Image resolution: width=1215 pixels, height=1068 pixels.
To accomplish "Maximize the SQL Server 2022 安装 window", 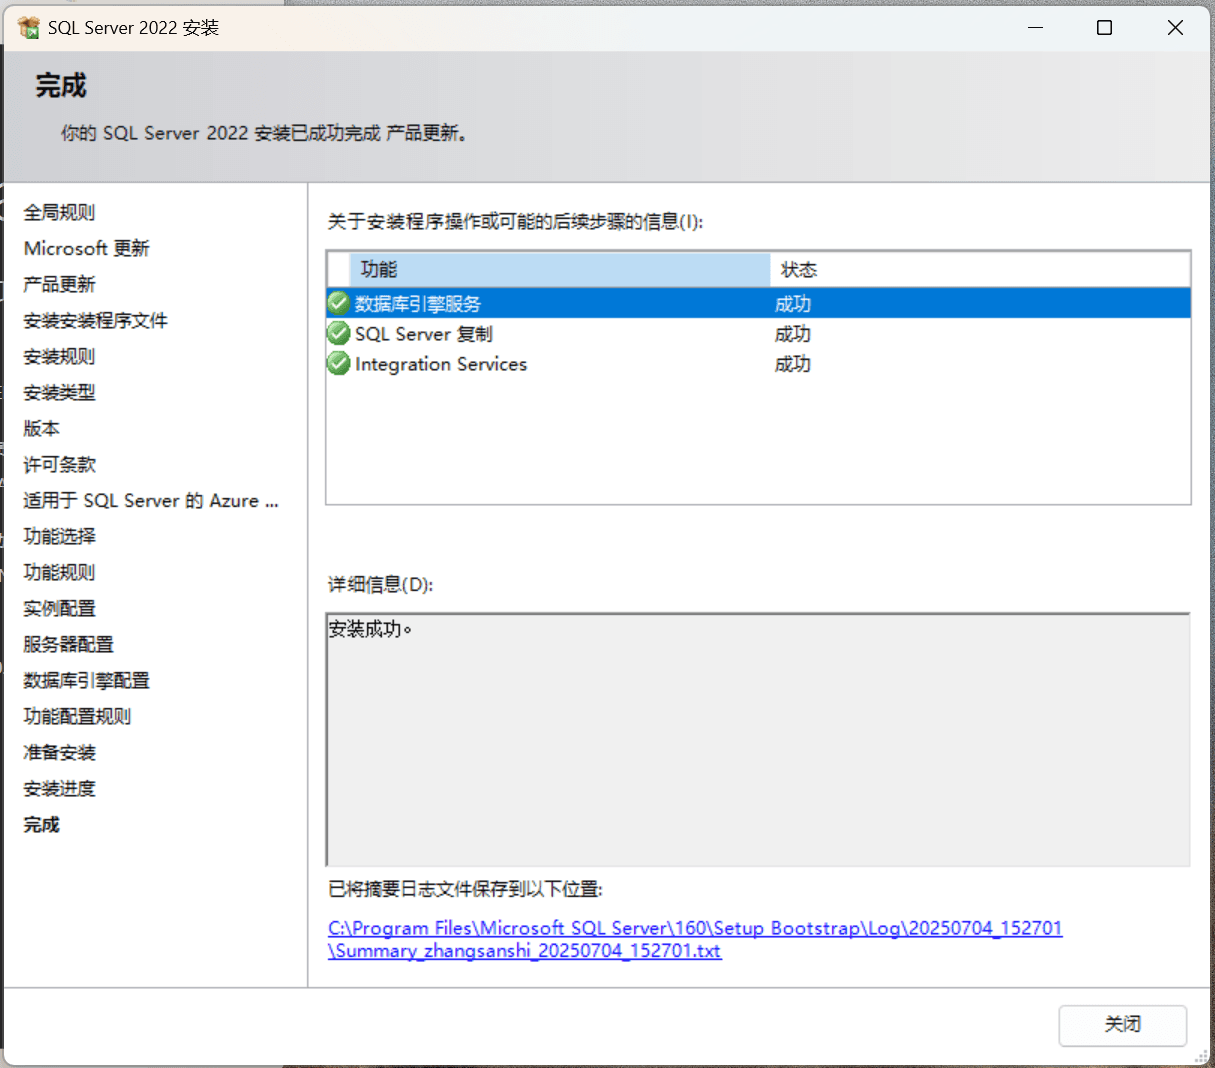I will click(1104, 27).
